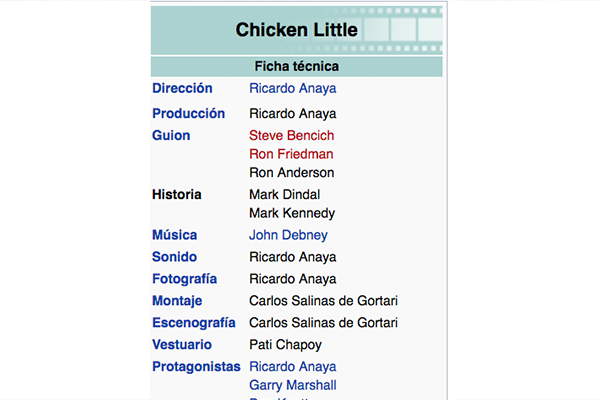Click the red Ron Friedman link
Screen dimensions: 600x400
coord(291,154)
